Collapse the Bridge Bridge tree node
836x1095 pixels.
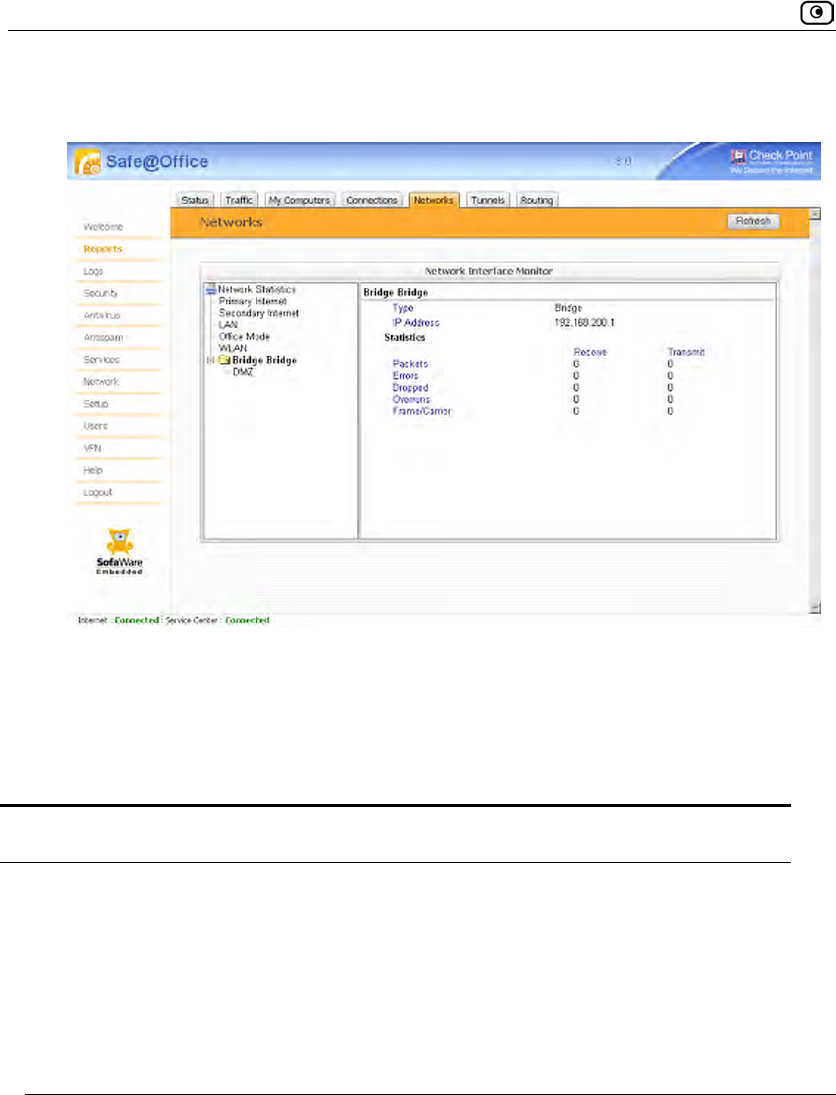[x=210, y=360]
